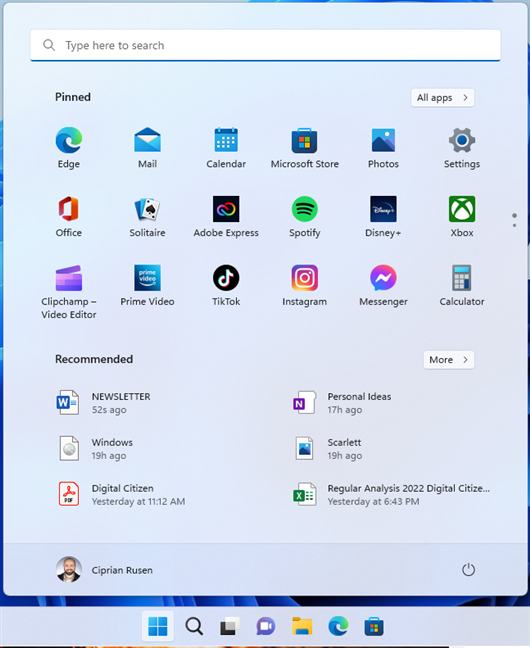
Task: Open Ciprian Rusen user account menu
Action: (x=105, y=570)
